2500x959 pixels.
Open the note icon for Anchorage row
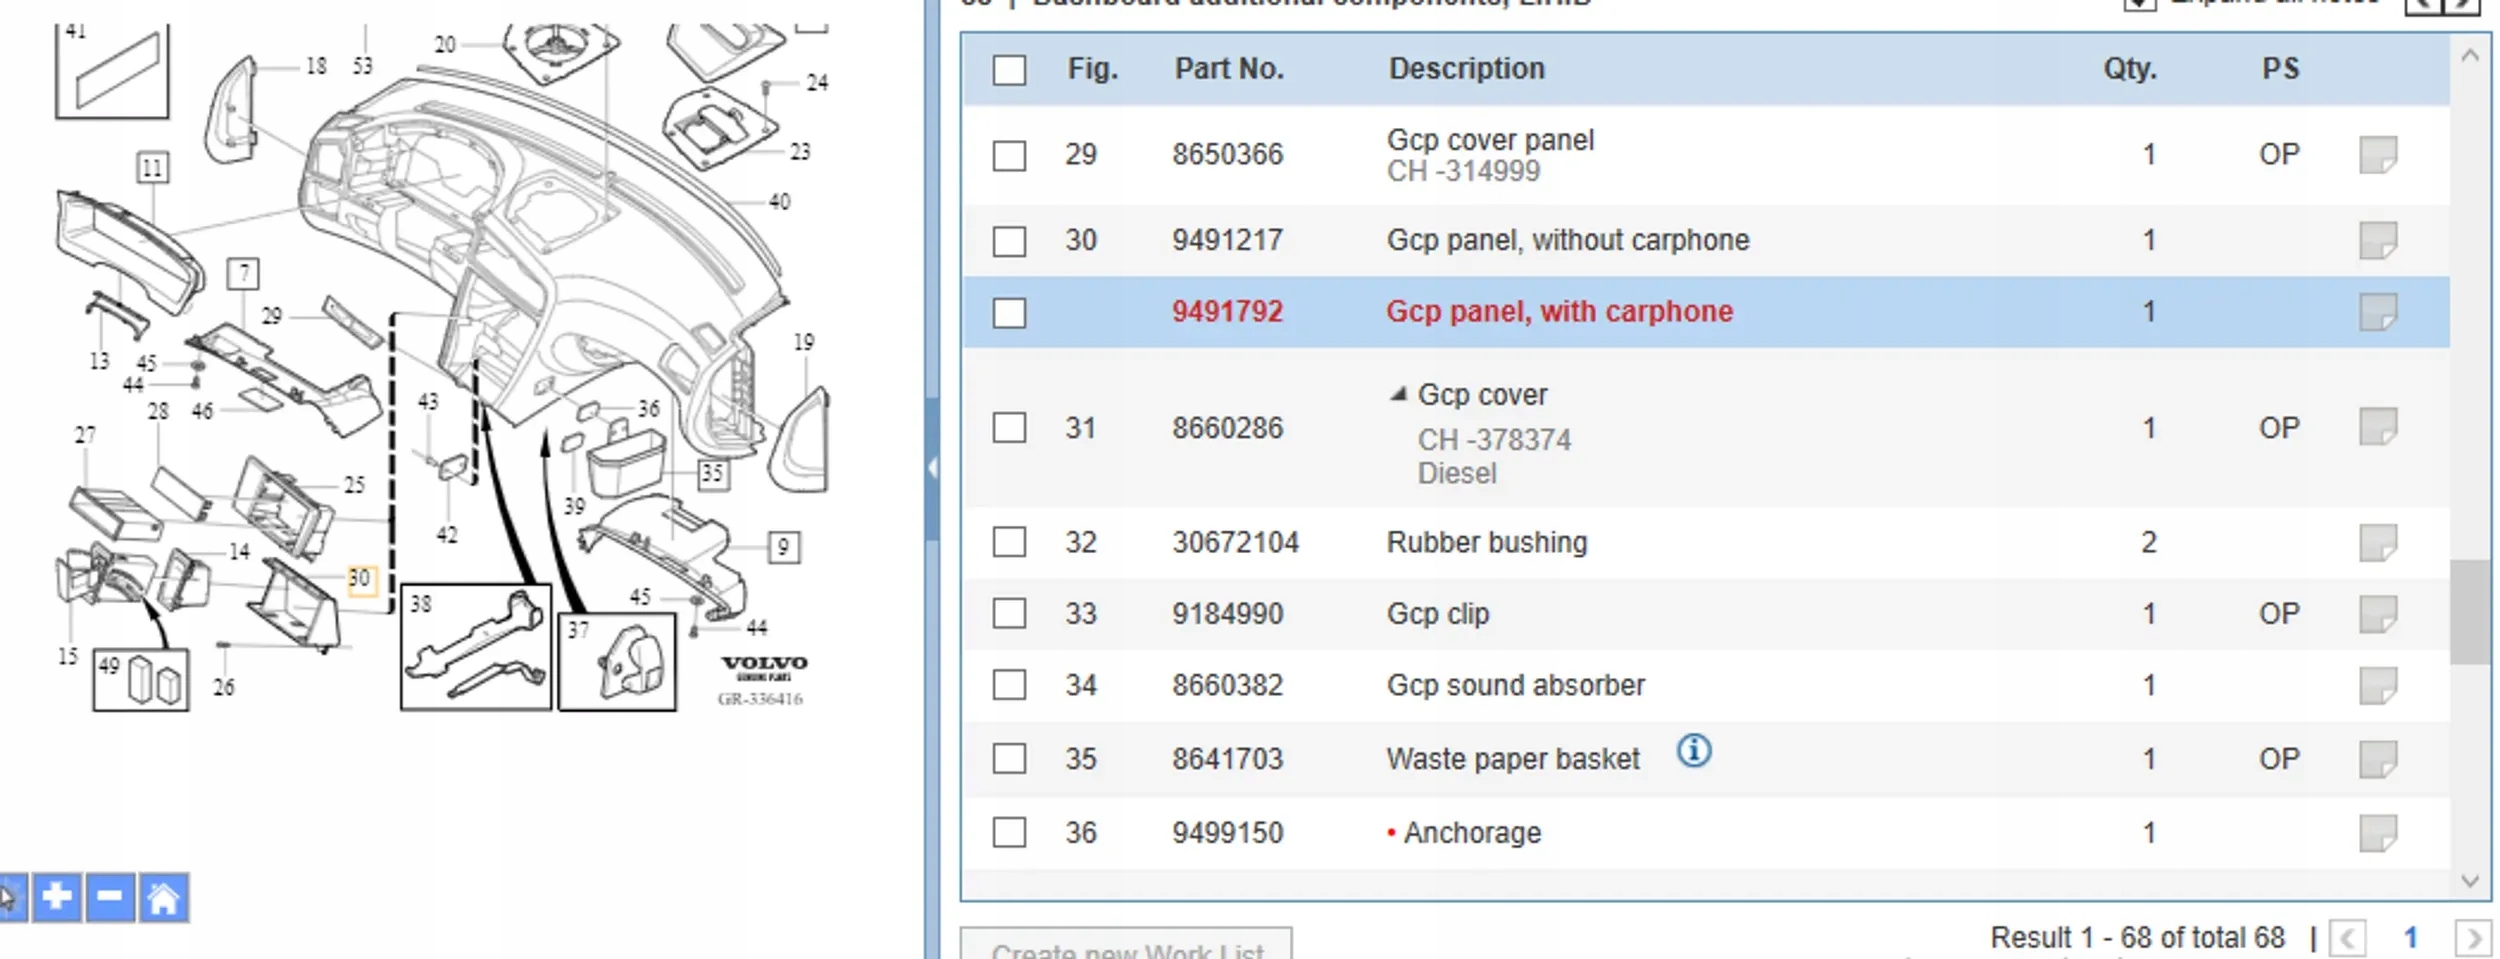tap(2378, 833)
